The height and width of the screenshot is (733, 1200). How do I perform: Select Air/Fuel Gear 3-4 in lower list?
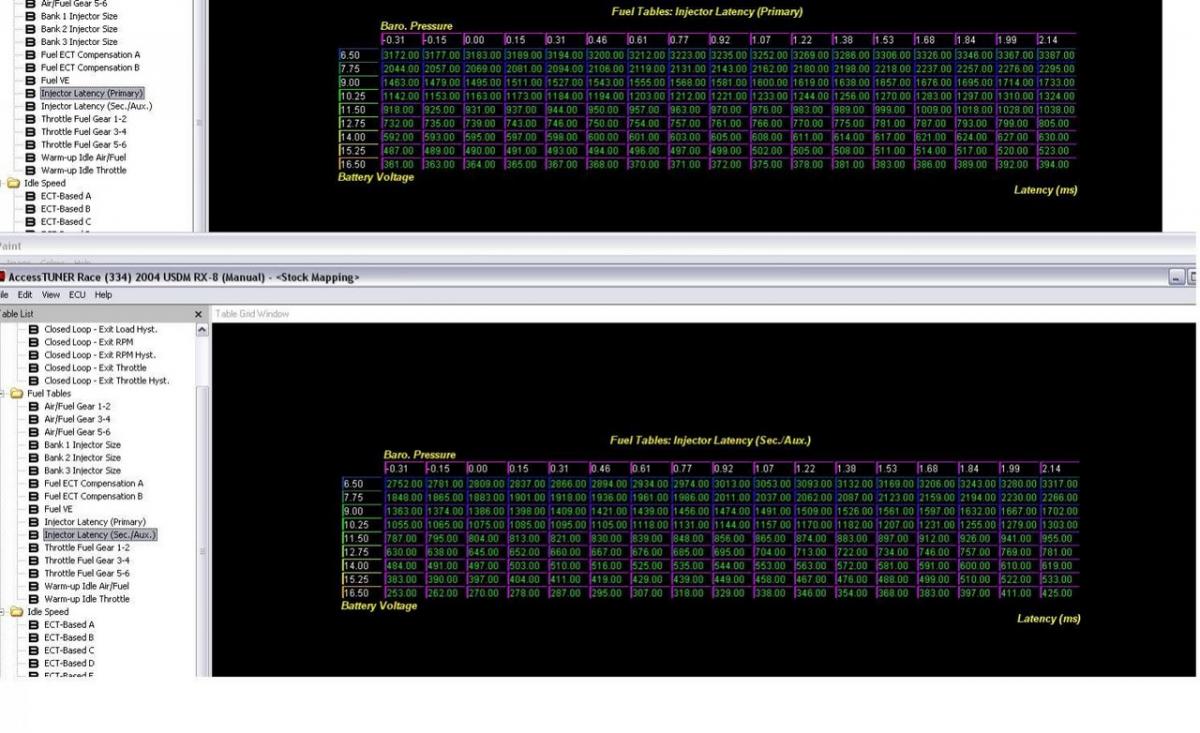pos(77,420)
